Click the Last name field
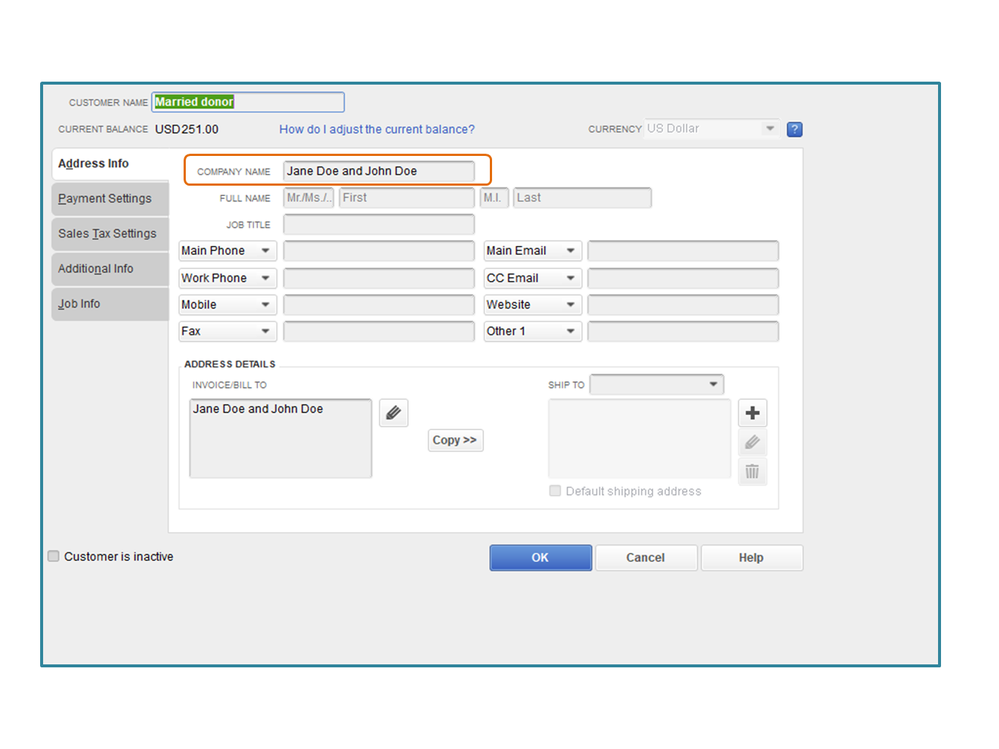 (x=582, y=198)
